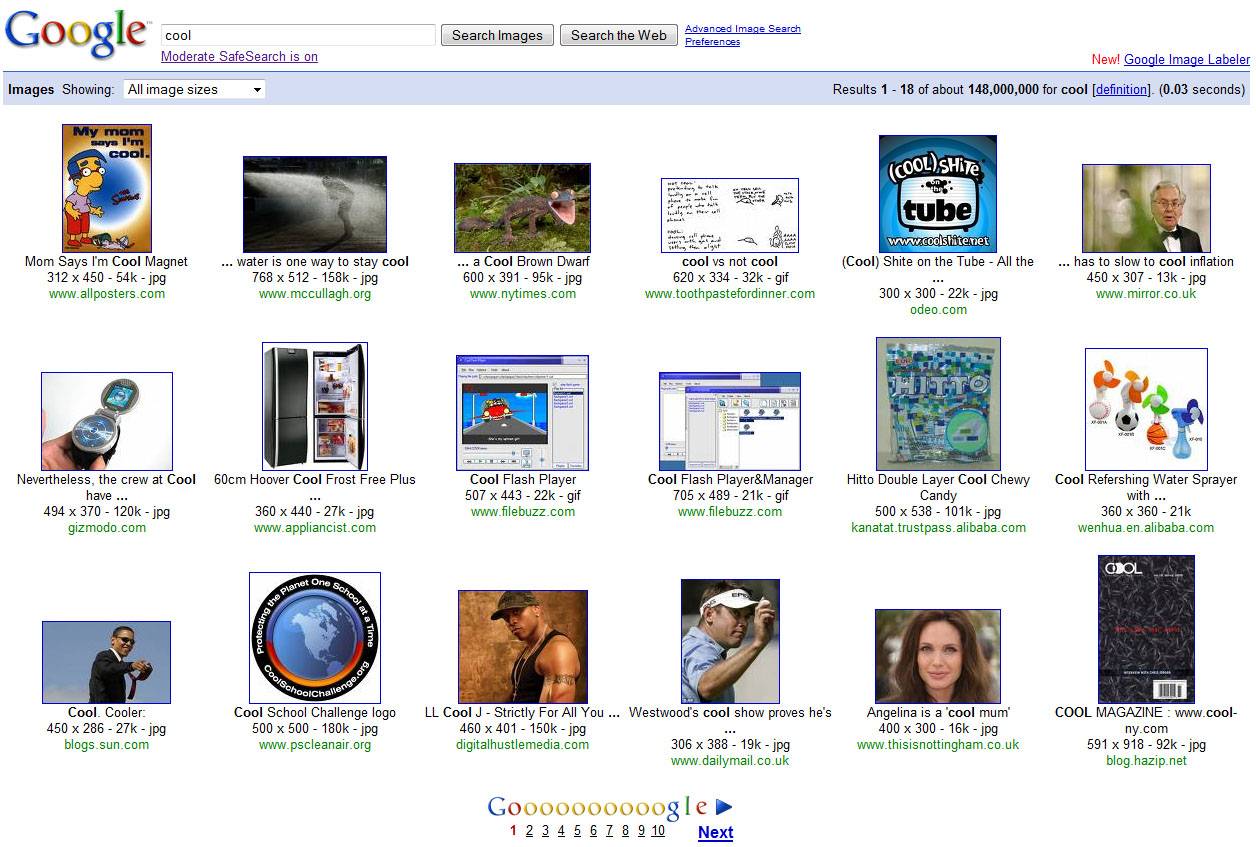Click digitalhustlemedia.com source text

[x=523, y=745]
